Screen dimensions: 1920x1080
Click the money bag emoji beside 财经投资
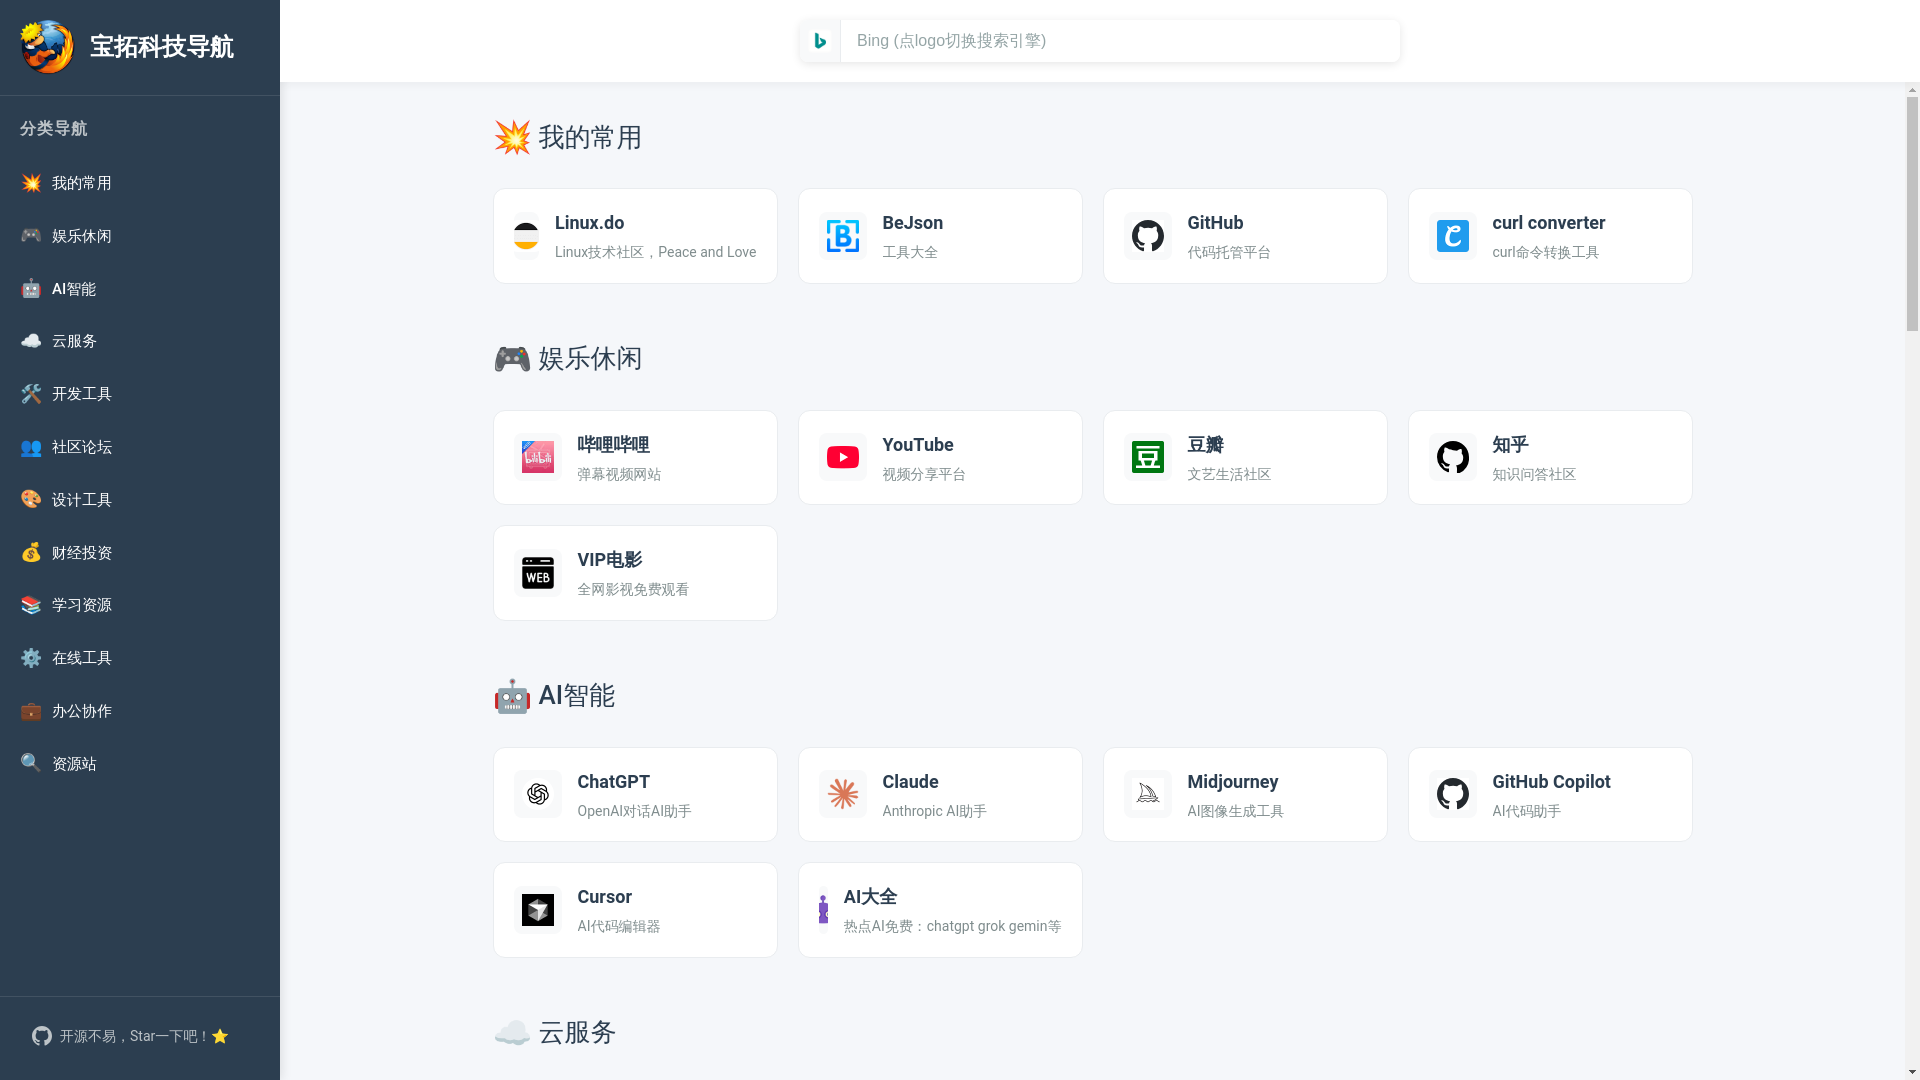[x=31, y=552]
